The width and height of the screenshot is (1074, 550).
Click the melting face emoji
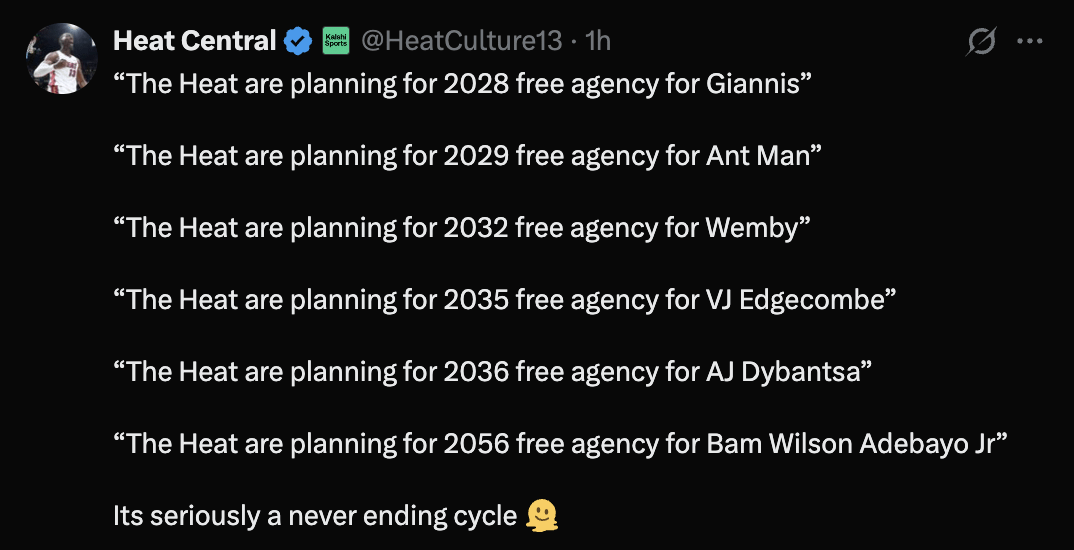coord(541,516)
